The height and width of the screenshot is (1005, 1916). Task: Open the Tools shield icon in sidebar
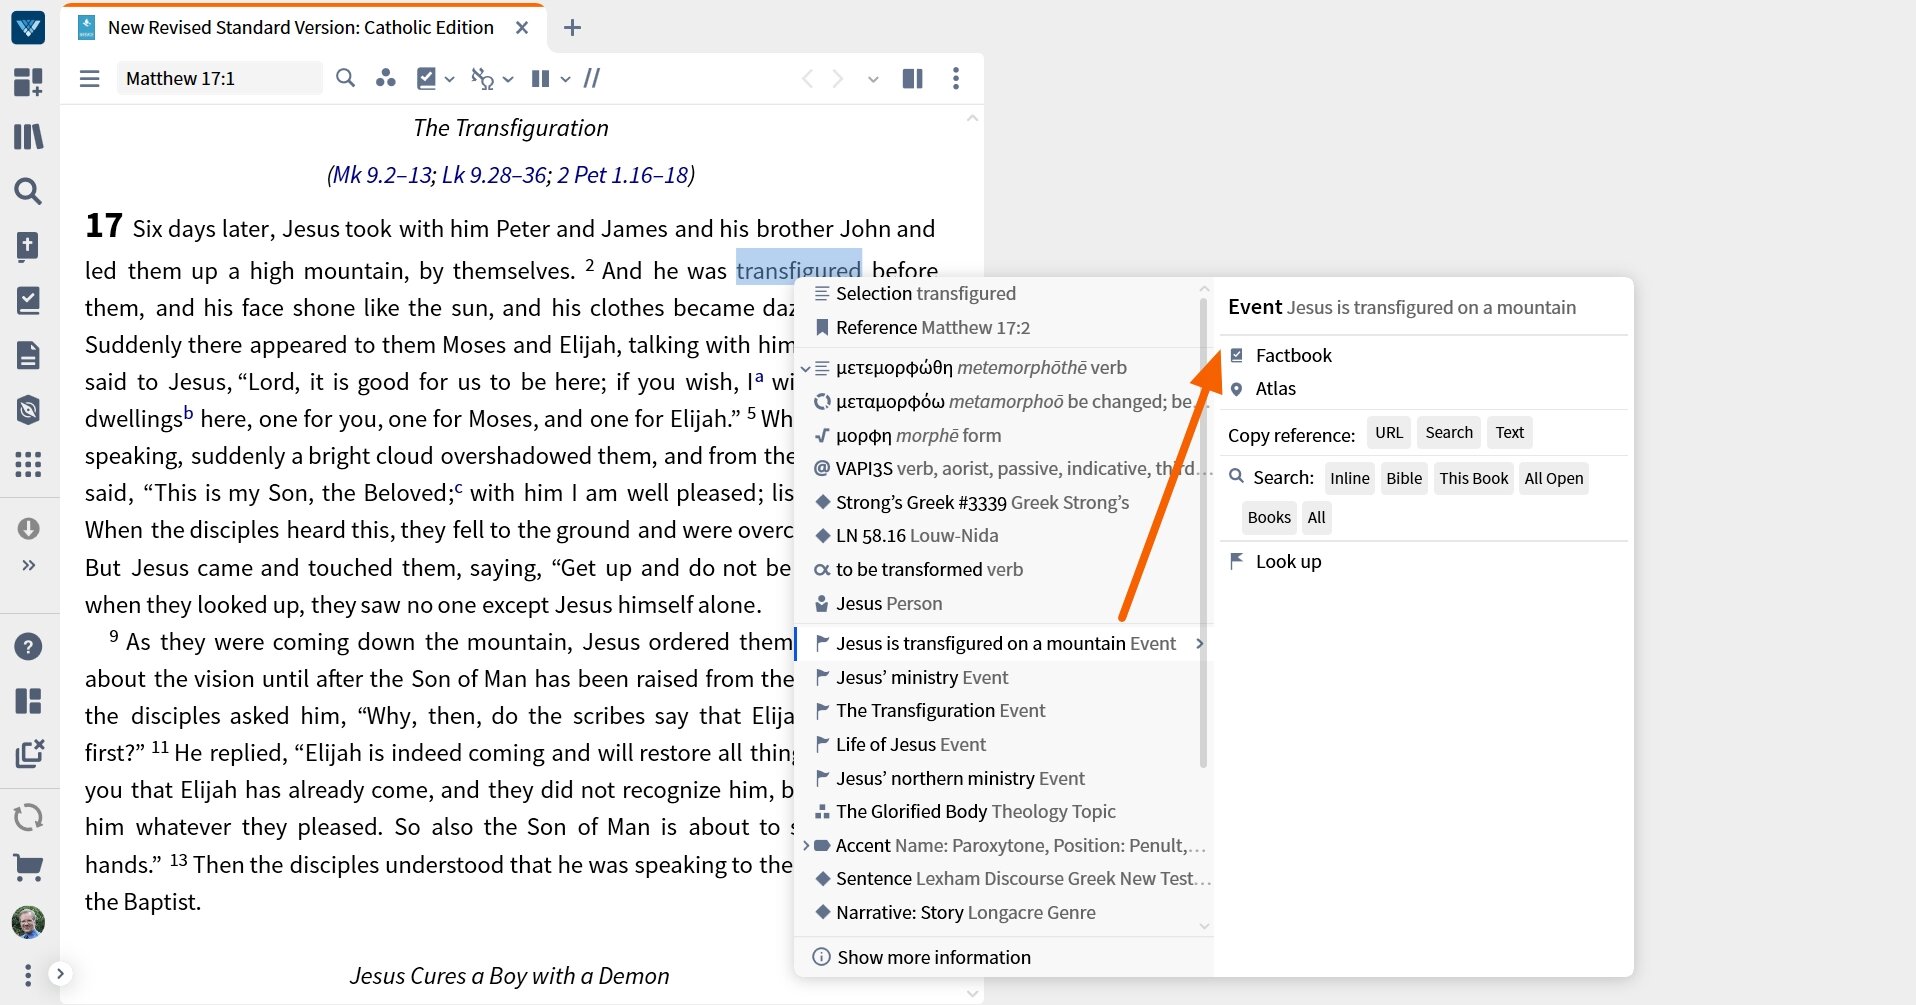(28, 409)
